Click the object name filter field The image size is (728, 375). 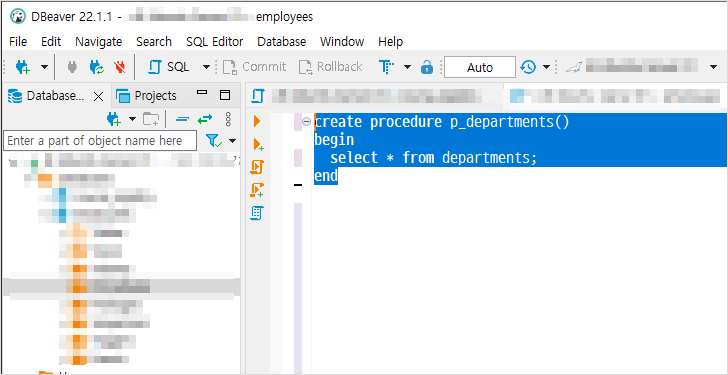pyautogui.click(x=100, y=141)
